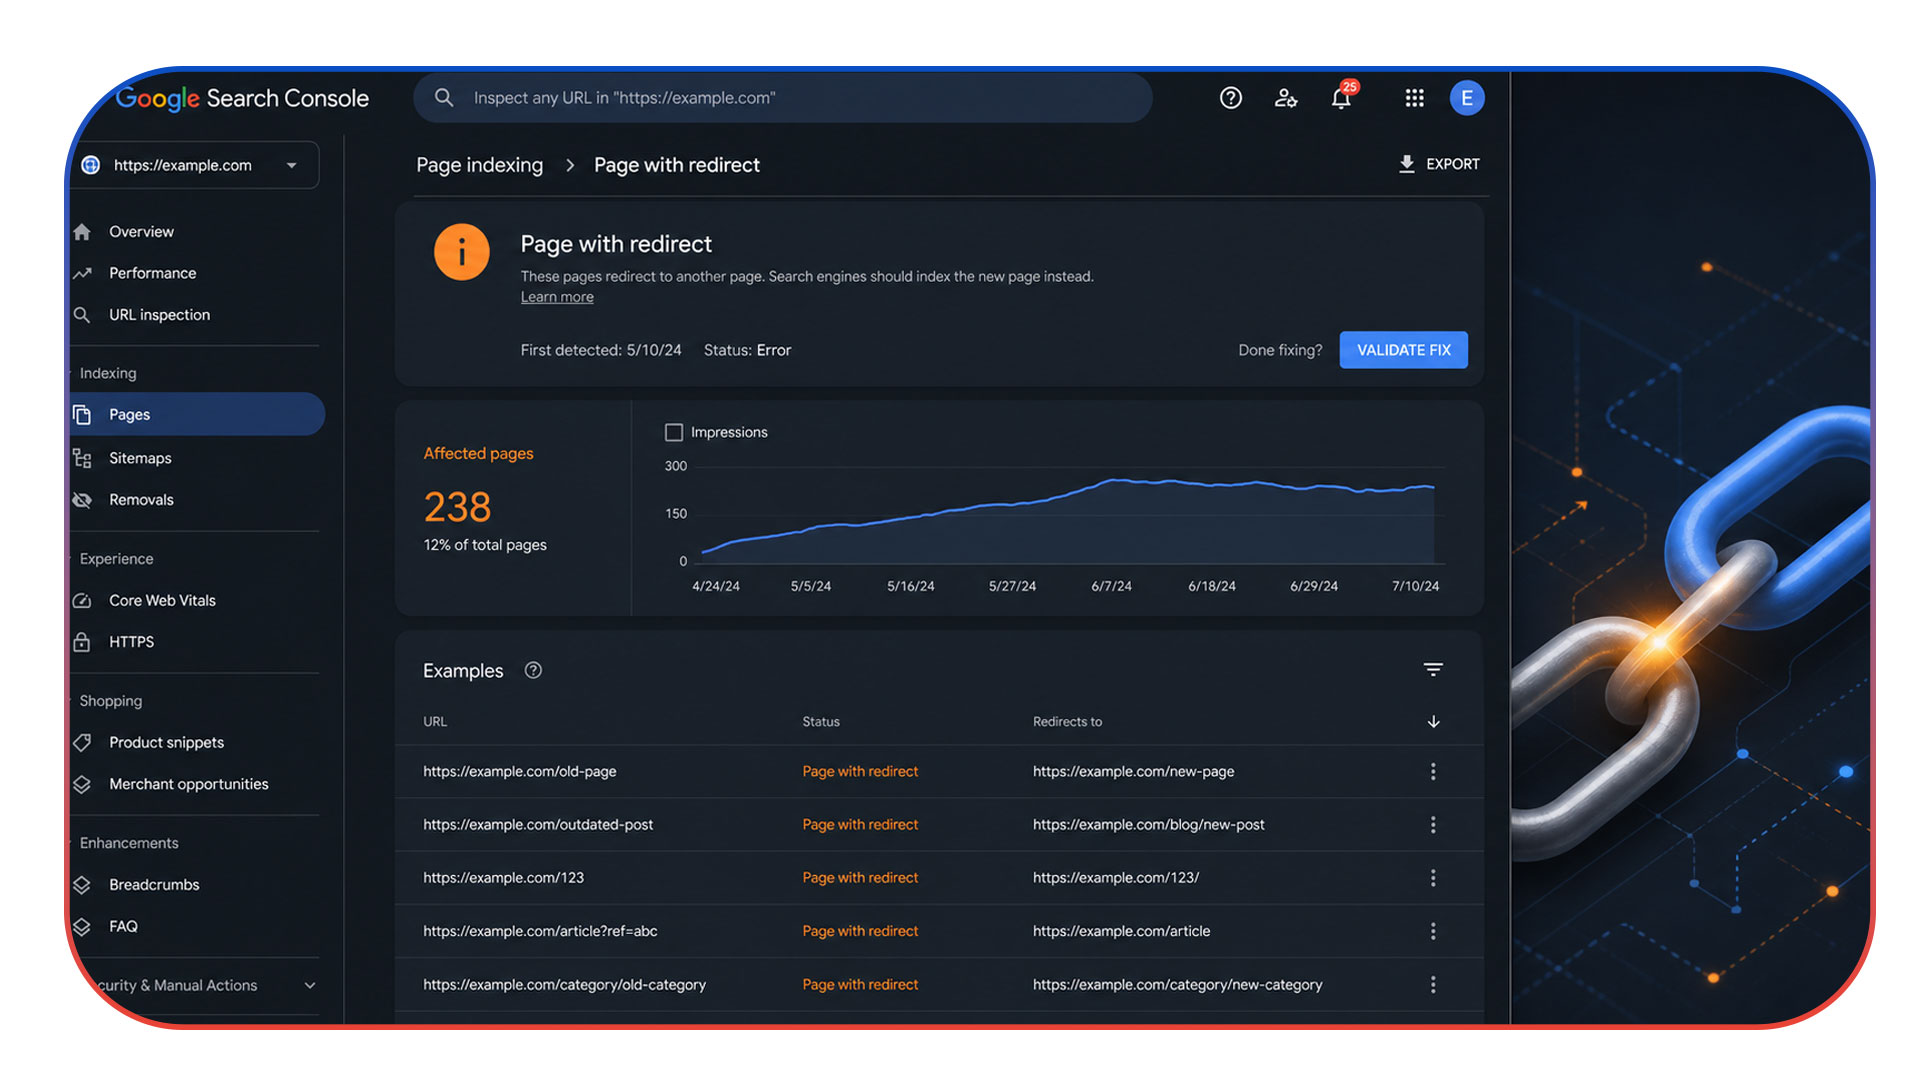
Task: Open the help question mark icon
Action: click(1231, 98)
